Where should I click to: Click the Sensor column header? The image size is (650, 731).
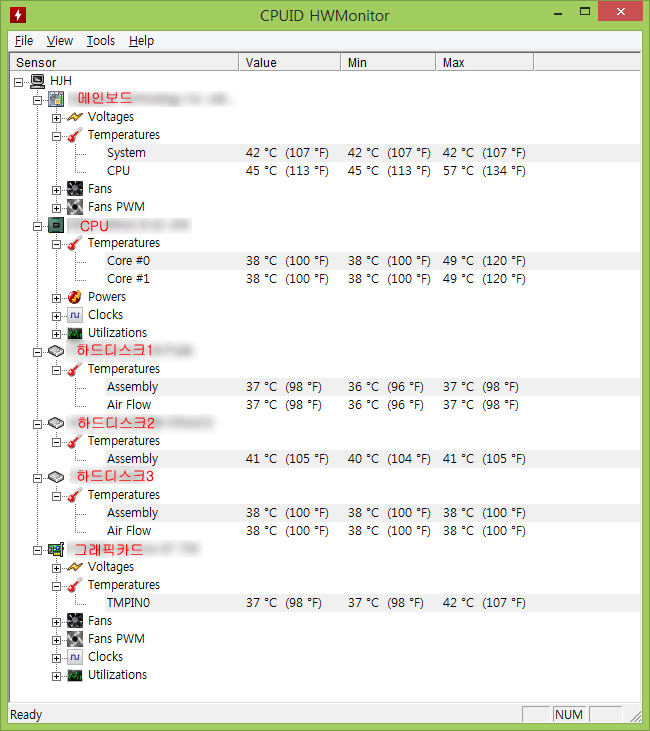[x=124, y=62]
